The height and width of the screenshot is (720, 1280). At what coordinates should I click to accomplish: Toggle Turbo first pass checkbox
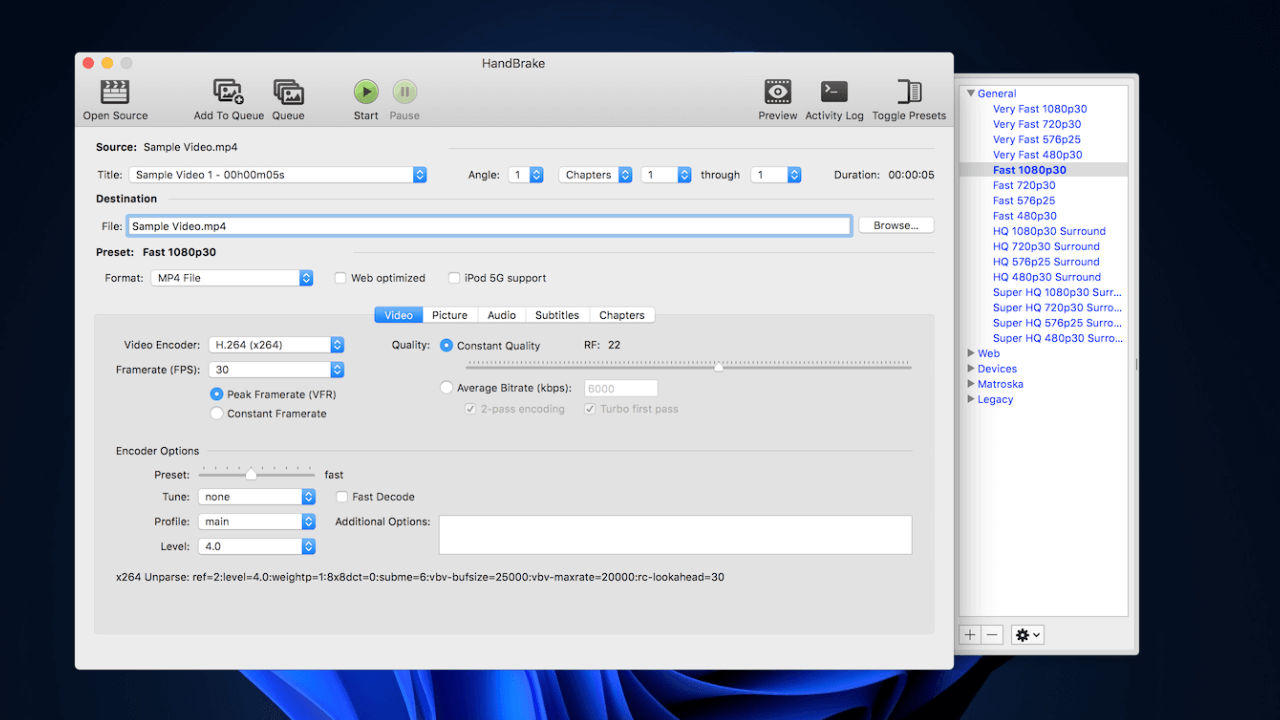tap(590, 409)
